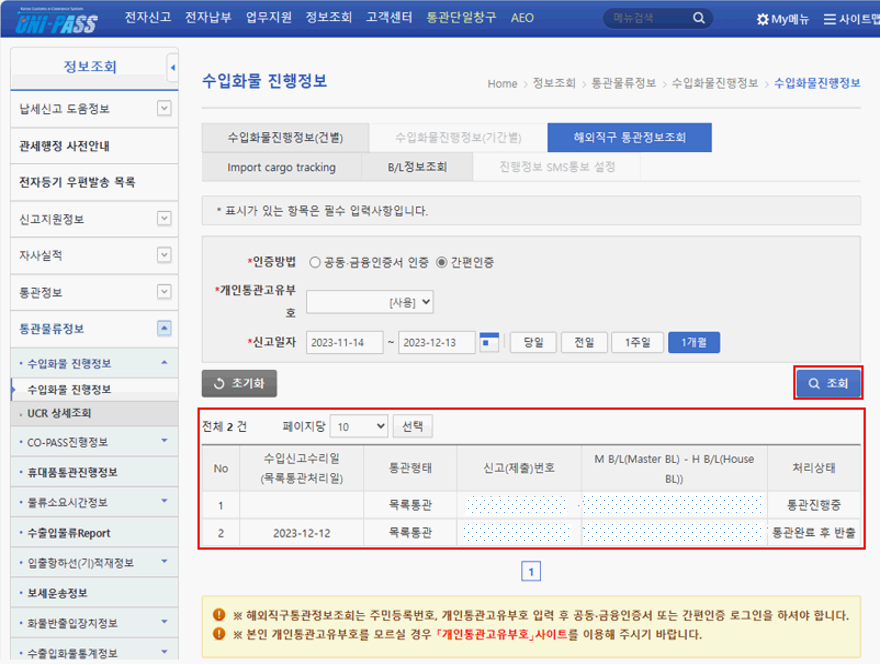
Task: Open 업무지원 top menu
Action: tap(269, 18)
